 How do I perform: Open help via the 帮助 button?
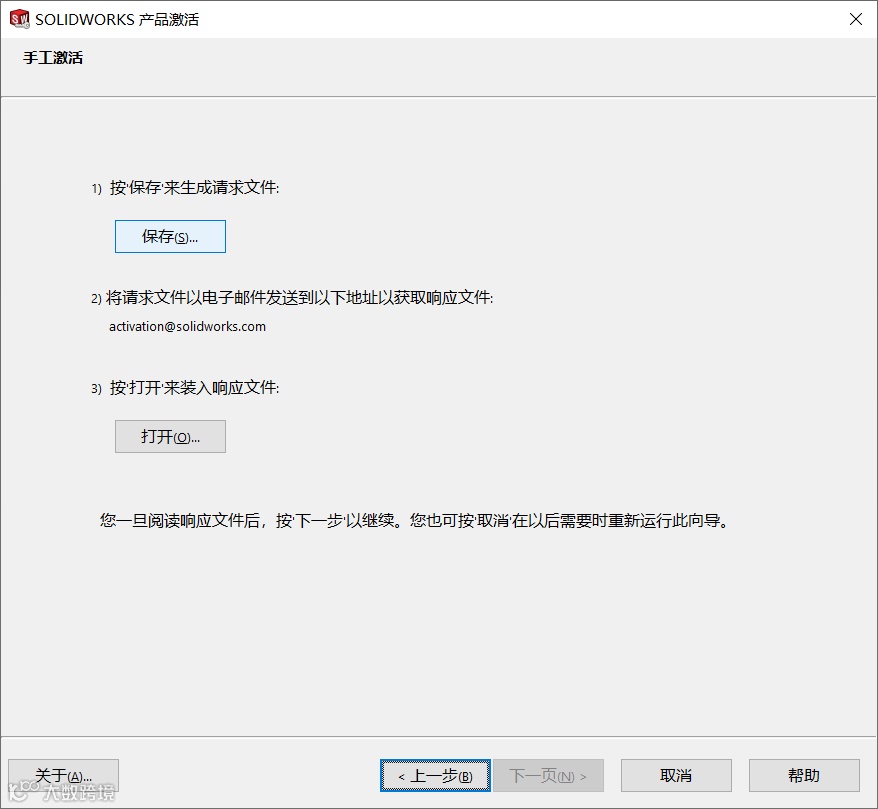pos(804,775)
